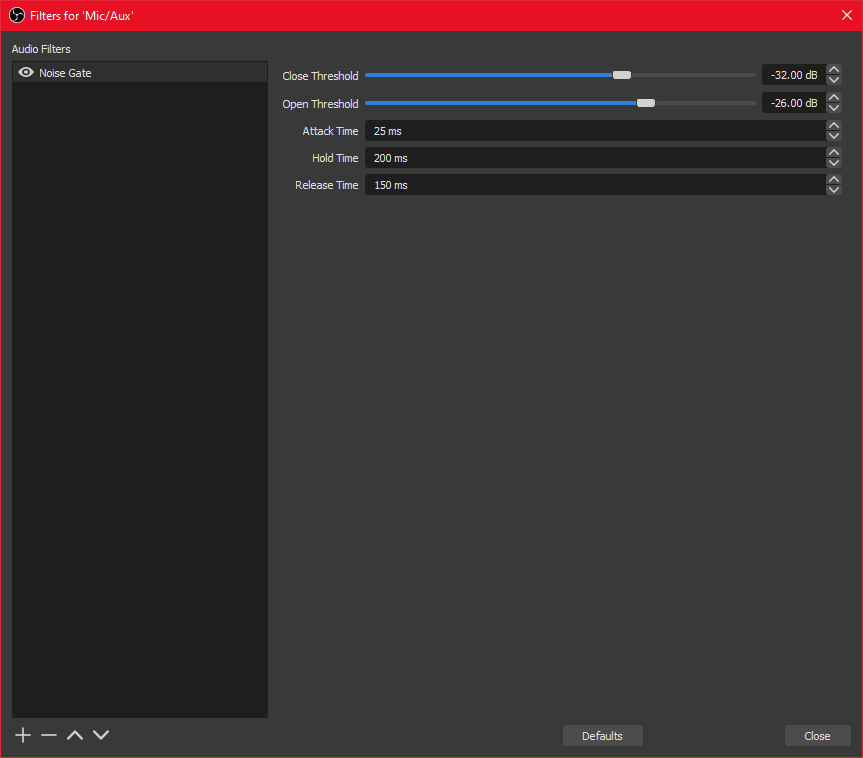Viewport: 863px width, 758px height.
Task: Close the Filters window with X
Action: tap(847, 15)
